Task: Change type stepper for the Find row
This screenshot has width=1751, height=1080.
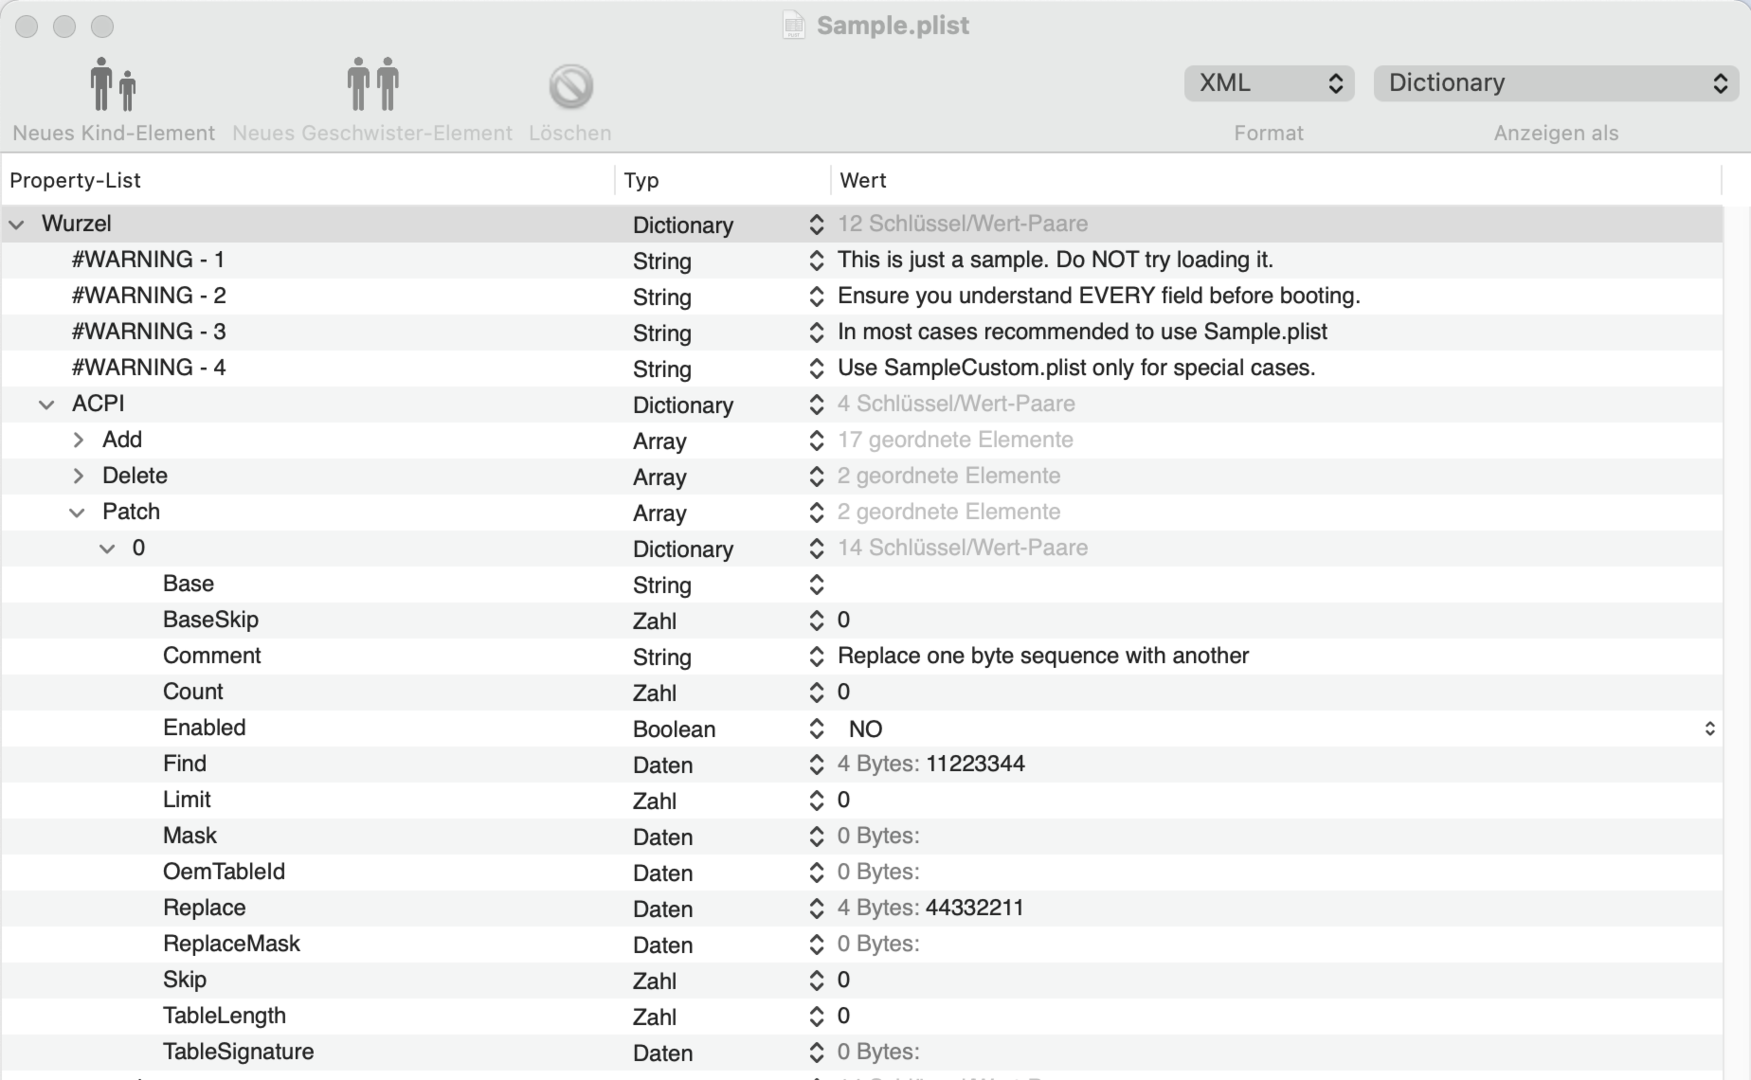Action: [816, 765]
